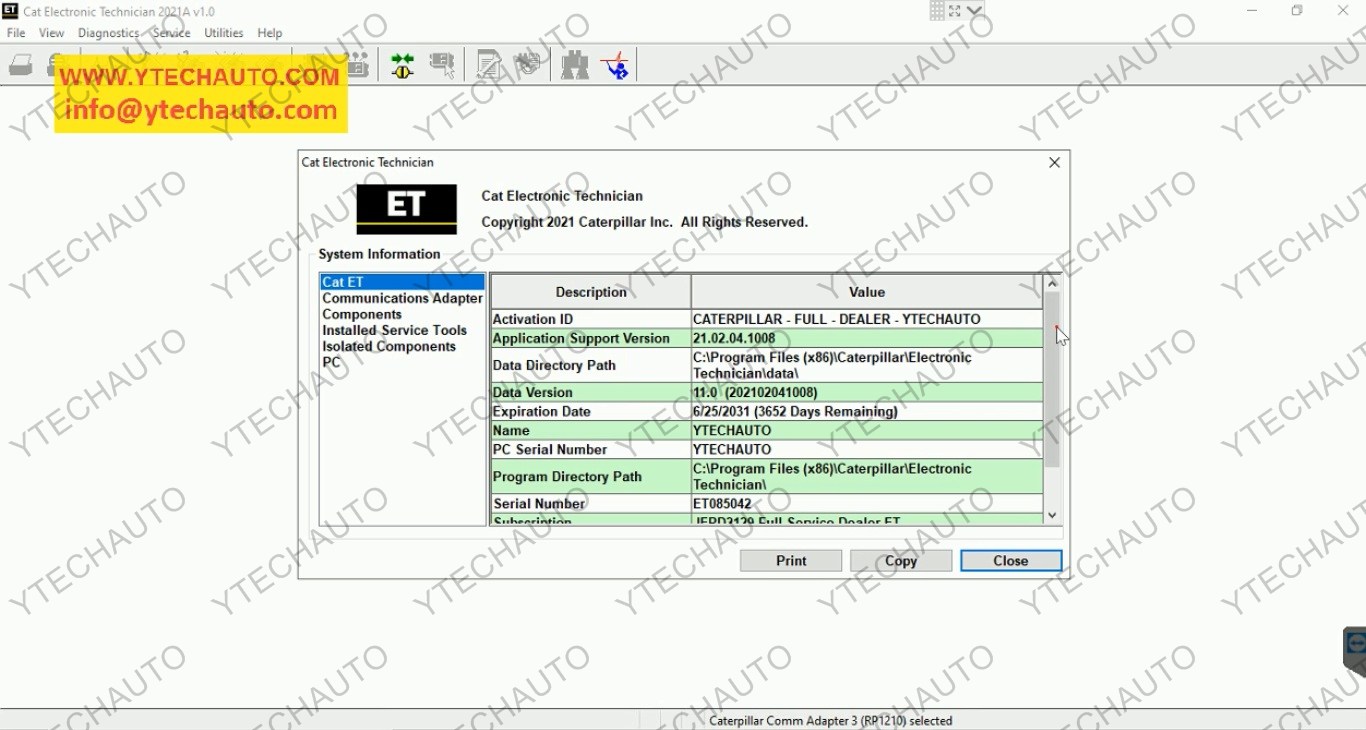1366x730 pixels.
Task: Click the status bar Caterpillar Comm Adapter 3 text
Action: [x=831, y=720]
